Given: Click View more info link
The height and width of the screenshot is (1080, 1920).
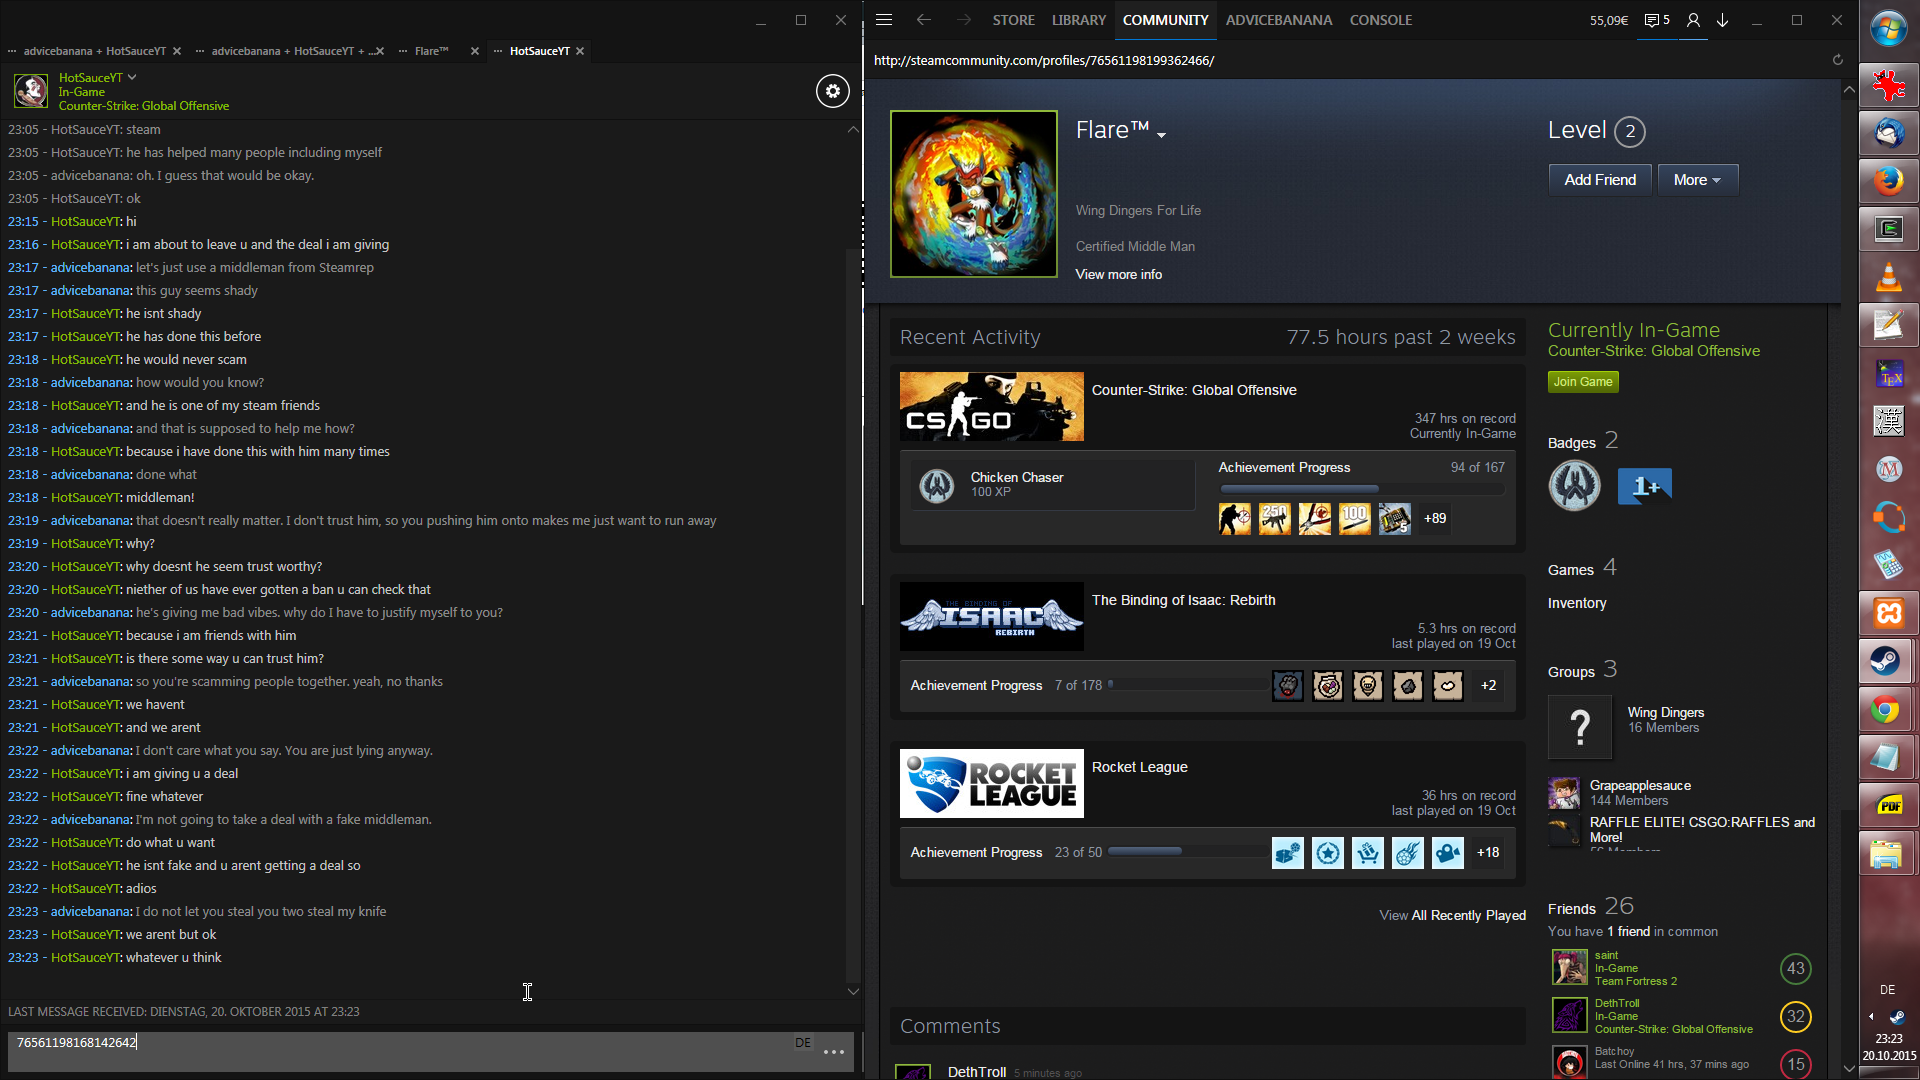Looking at the screenshot, I should coord(1118,274).
